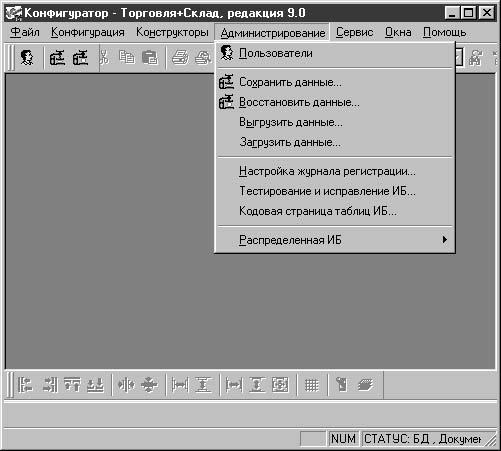Click the Cut scissors toolbar icon

click(x=104, y=57)
